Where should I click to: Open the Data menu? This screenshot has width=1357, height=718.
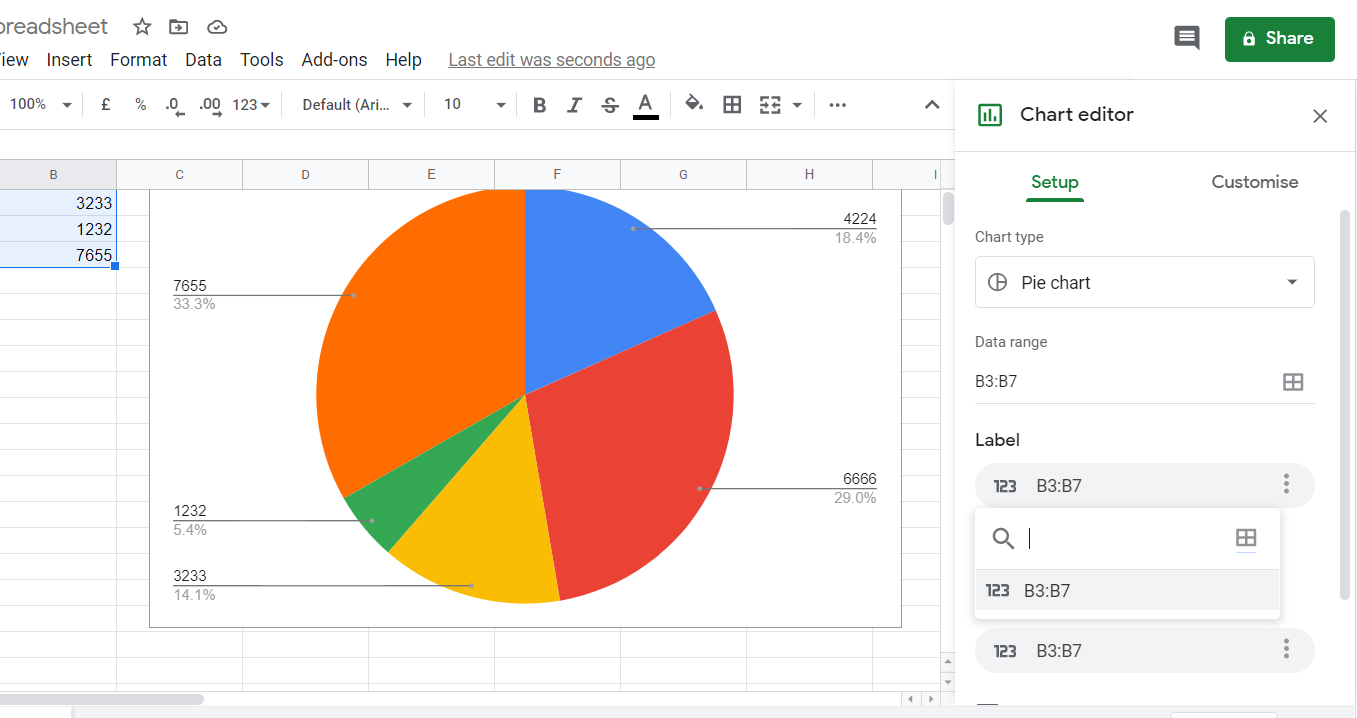(203, 60)
